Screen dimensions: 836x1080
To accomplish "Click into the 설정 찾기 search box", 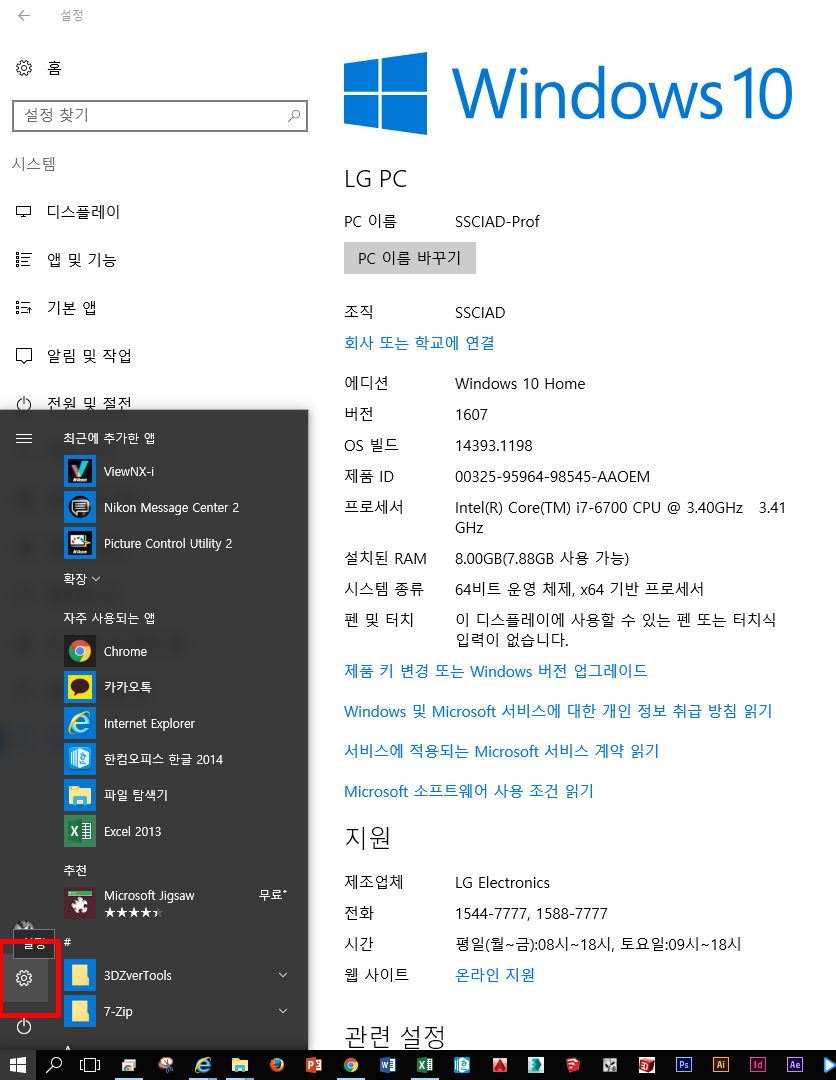I will point(150,116).
